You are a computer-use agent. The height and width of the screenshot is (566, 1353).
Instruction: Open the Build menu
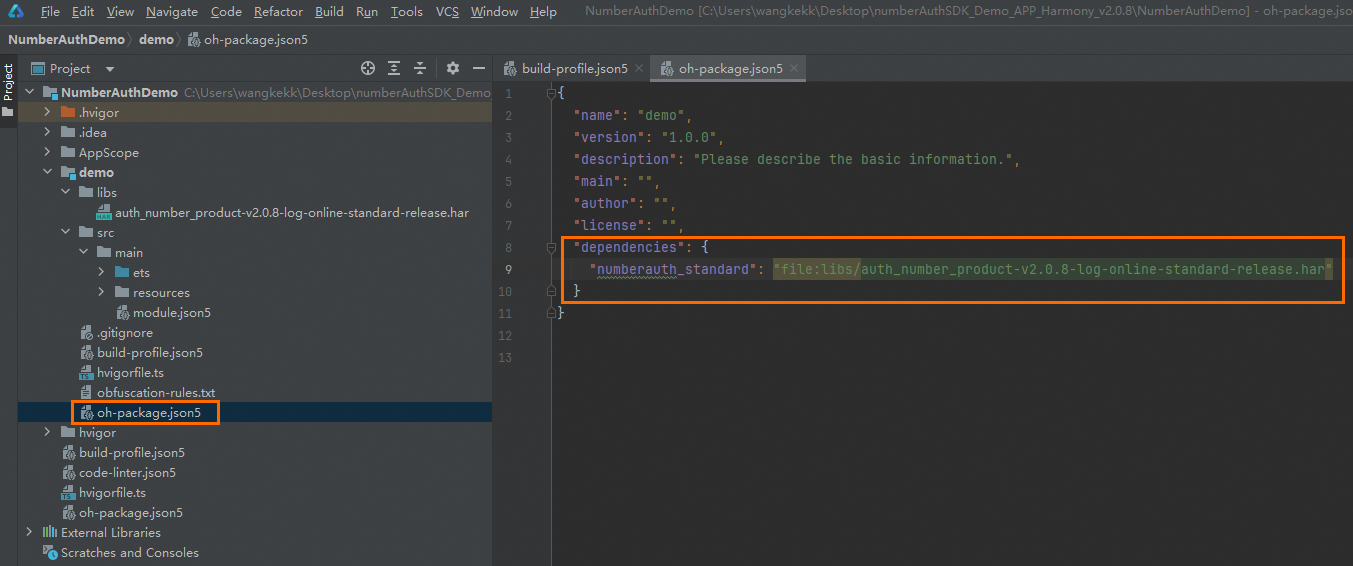pos(329,12)
